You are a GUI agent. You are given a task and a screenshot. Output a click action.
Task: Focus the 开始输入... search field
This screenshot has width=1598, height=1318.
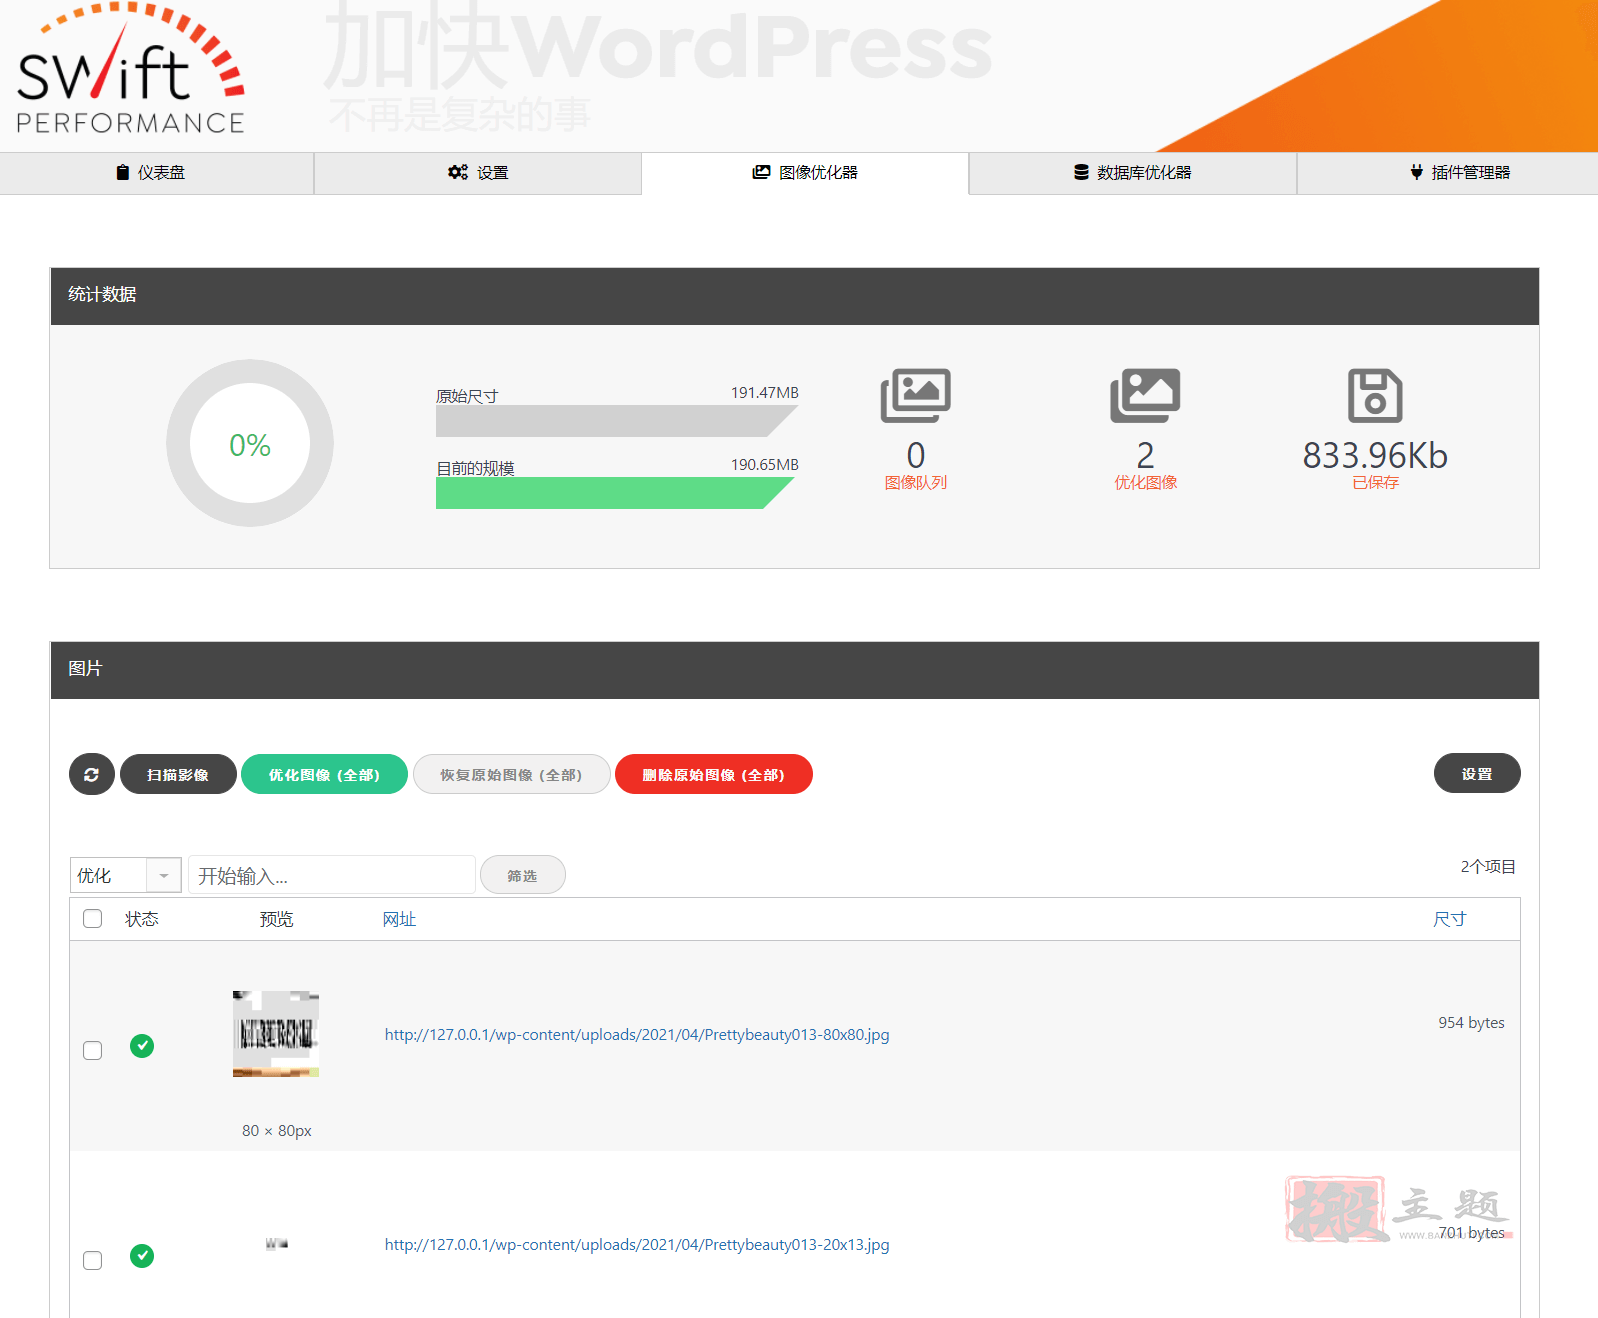331,875
